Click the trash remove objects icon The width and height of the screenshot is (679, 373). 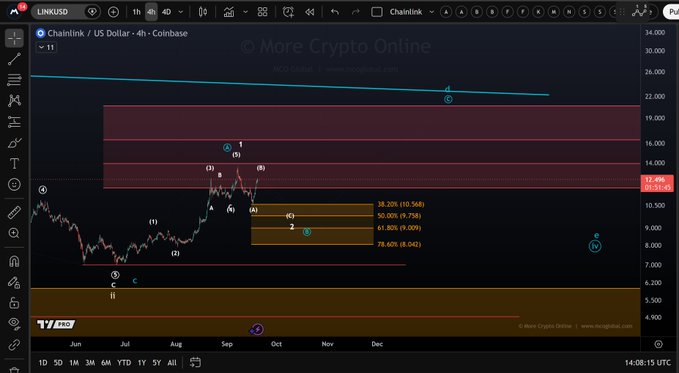[x=14, y=370]
